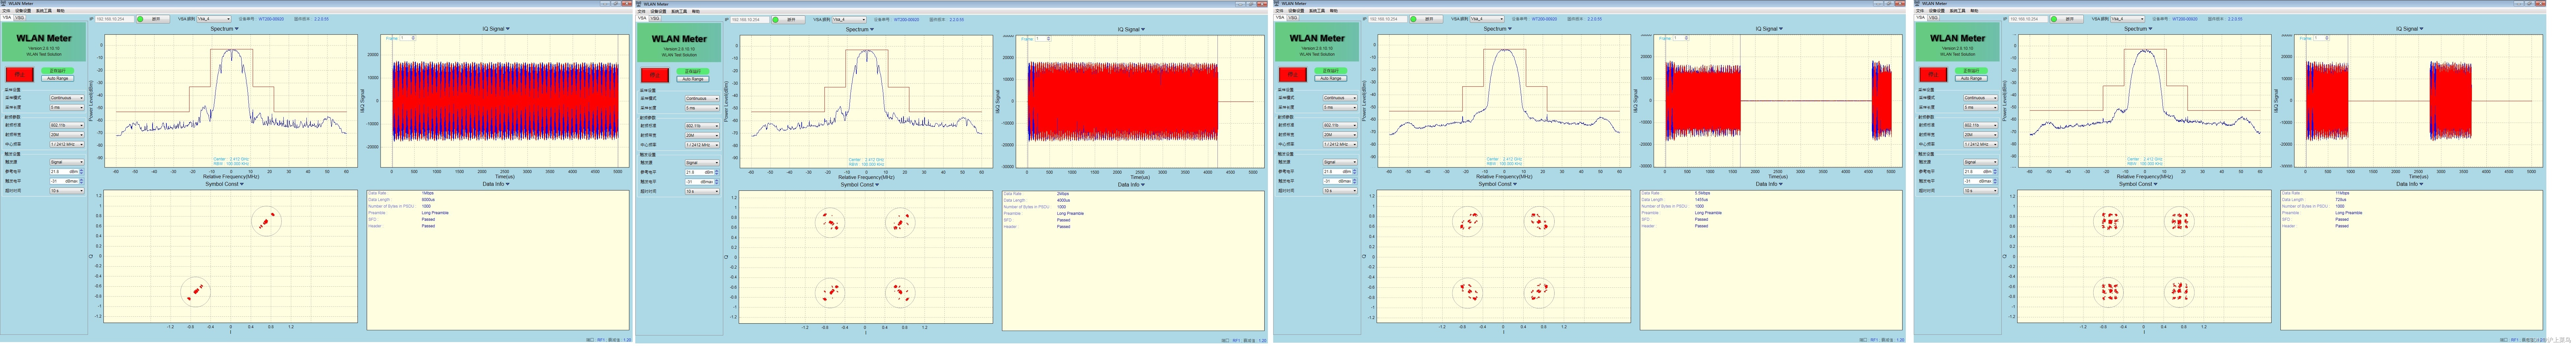
Task: Open Signal trigger source dropdown in 1Mbps window
Action: point(67,162)
